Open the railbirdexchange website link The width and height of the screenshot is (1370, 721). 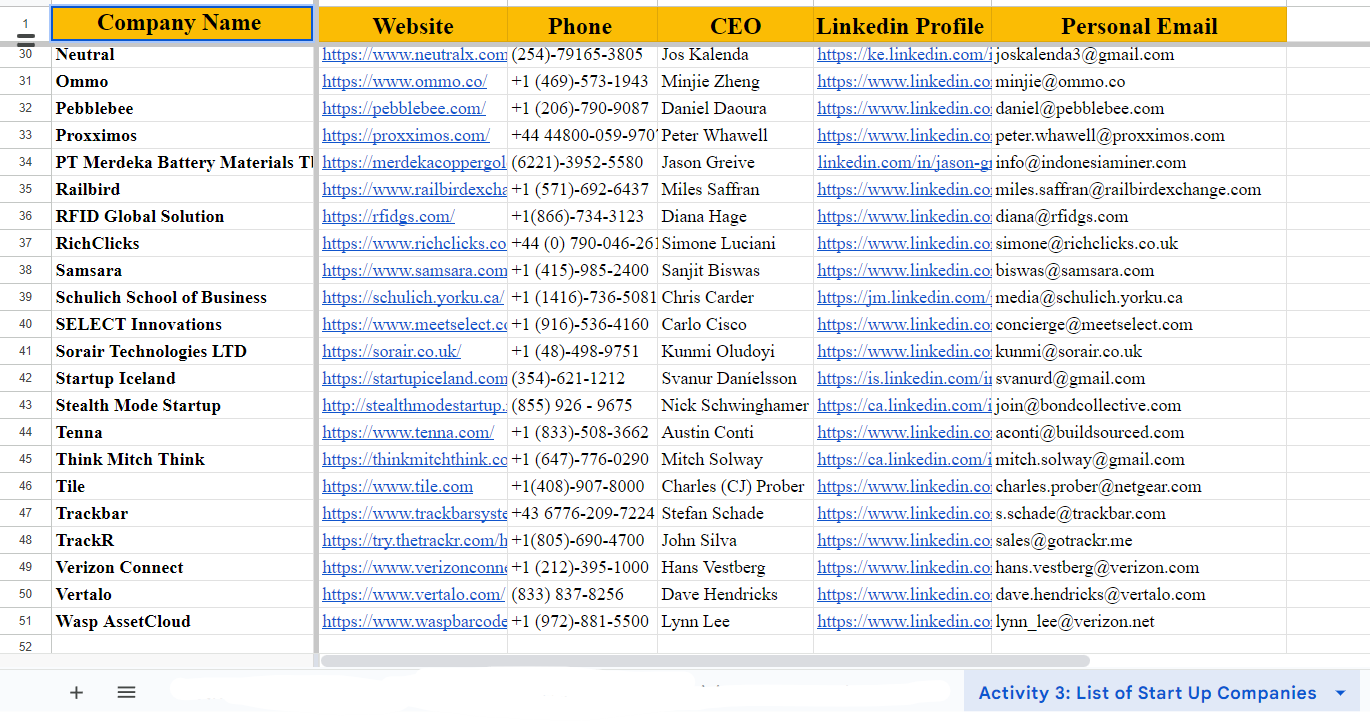point(414,190)
